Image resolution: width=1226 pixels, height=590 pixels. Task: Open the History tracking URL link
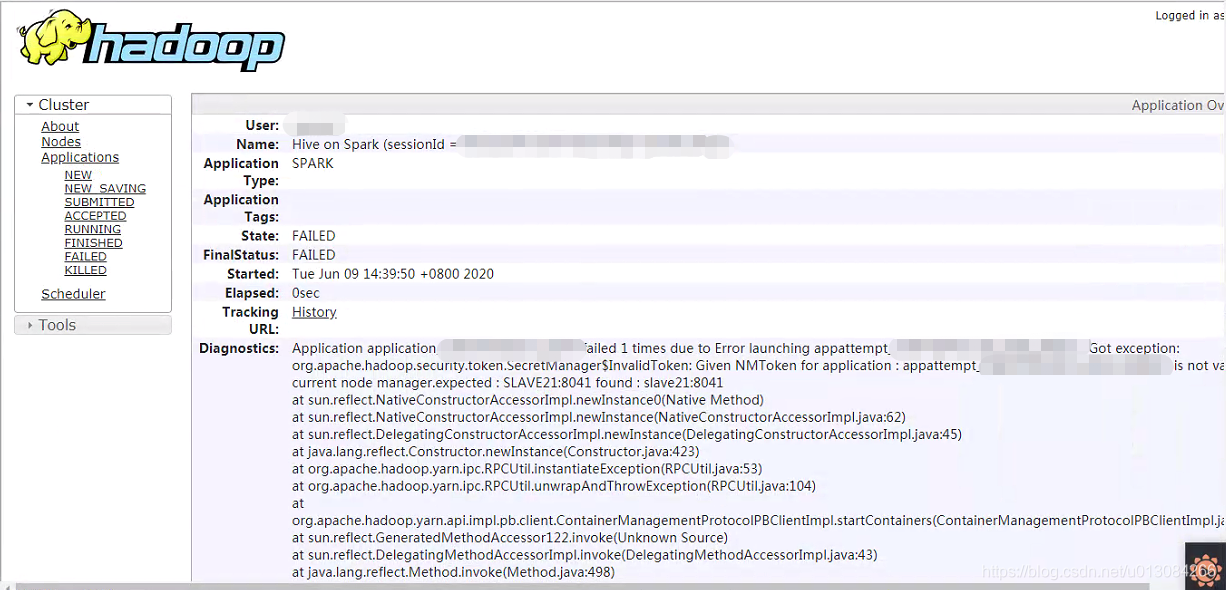tap(314, 312)
